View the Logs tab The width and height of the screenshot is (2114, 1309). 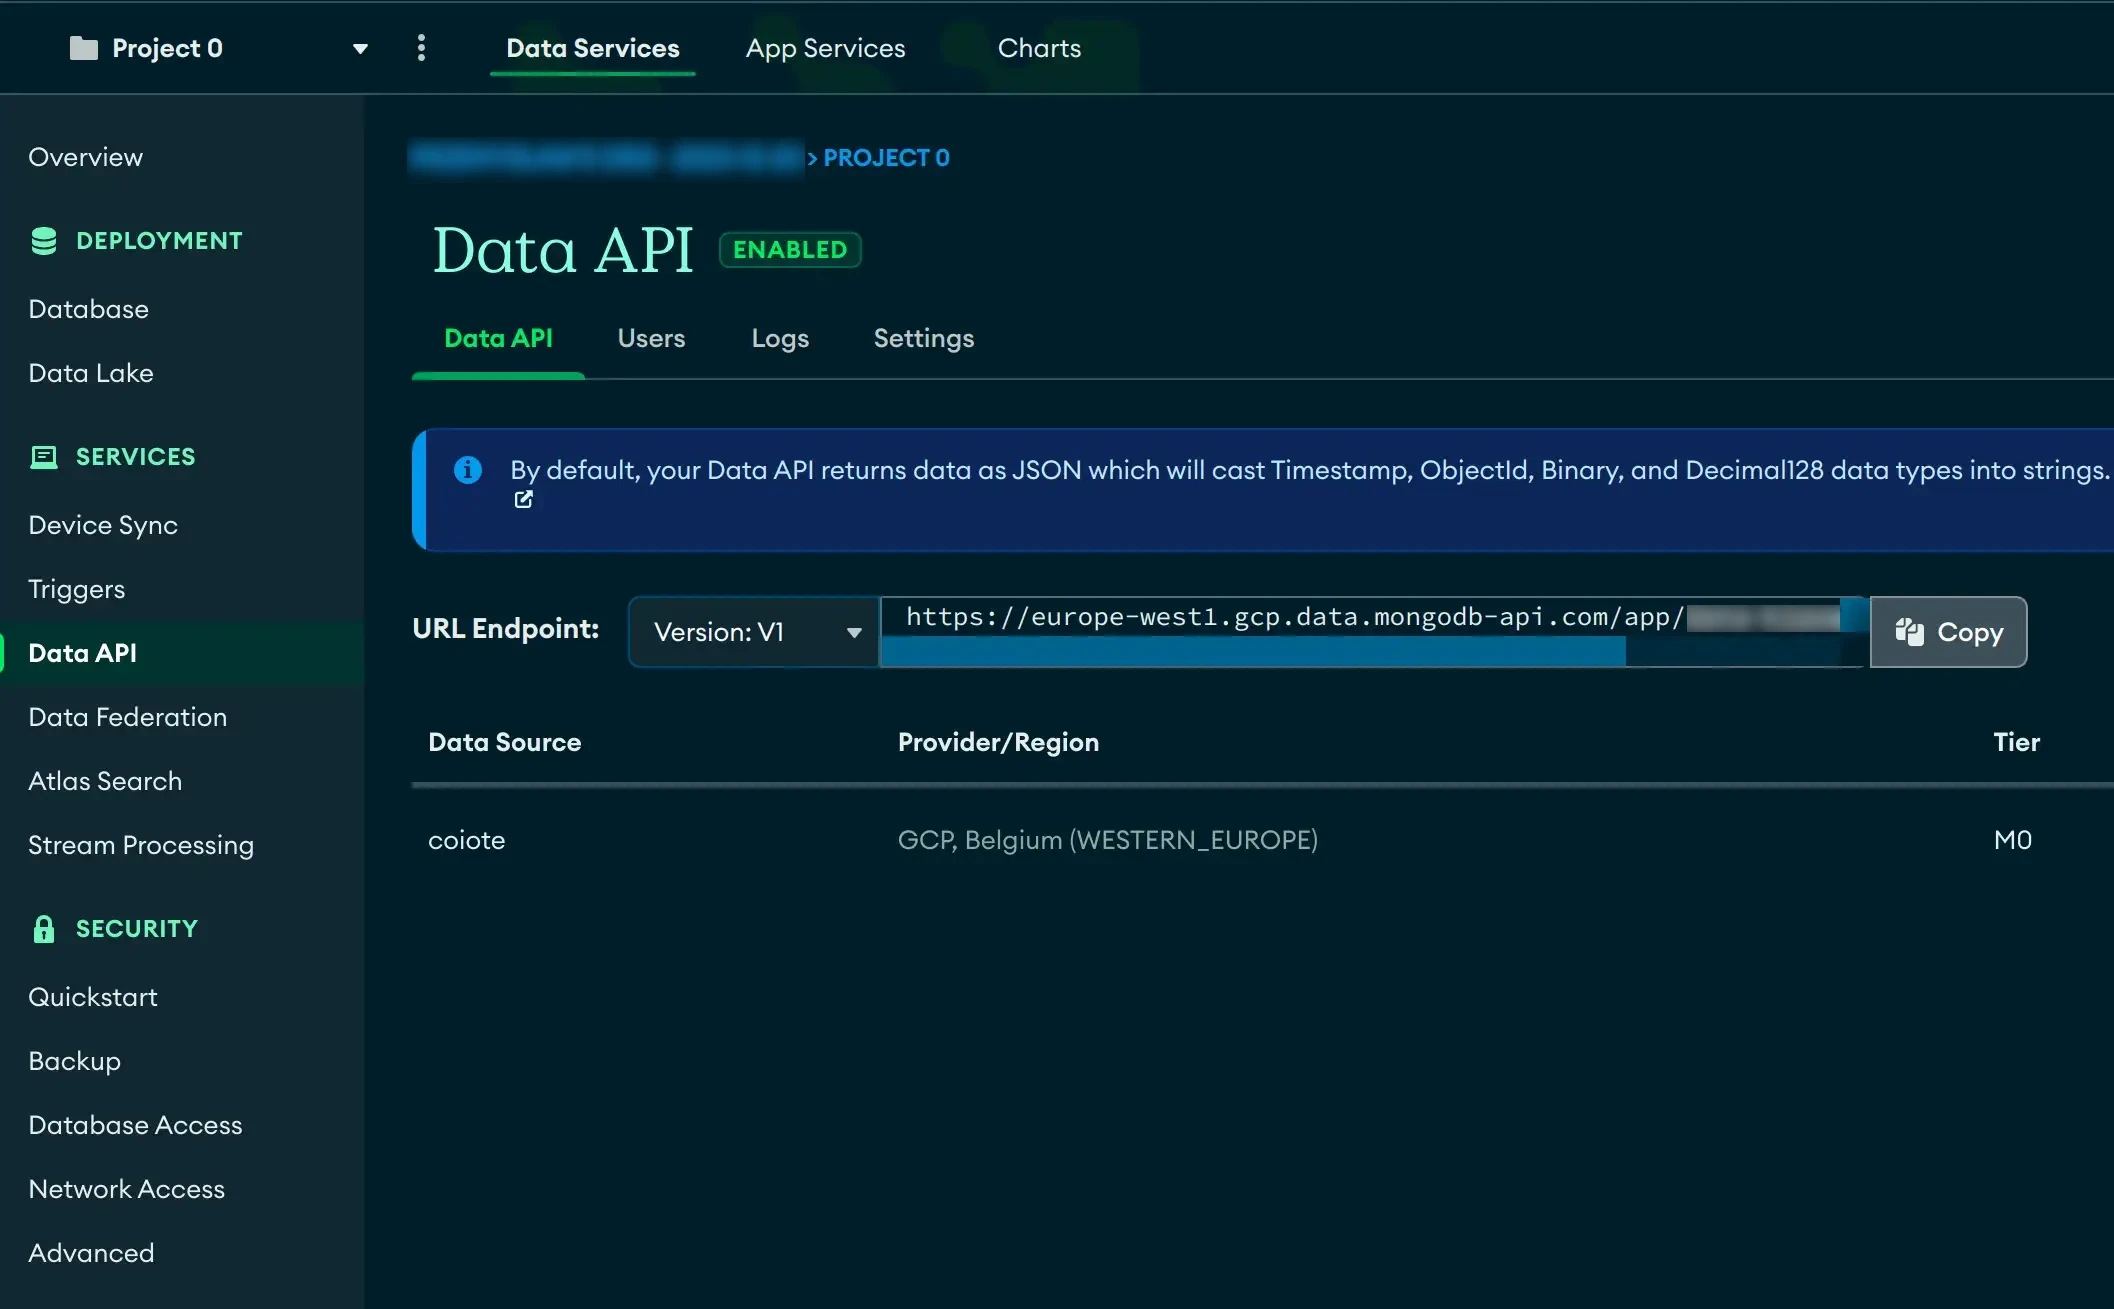(x=780, y=338)
